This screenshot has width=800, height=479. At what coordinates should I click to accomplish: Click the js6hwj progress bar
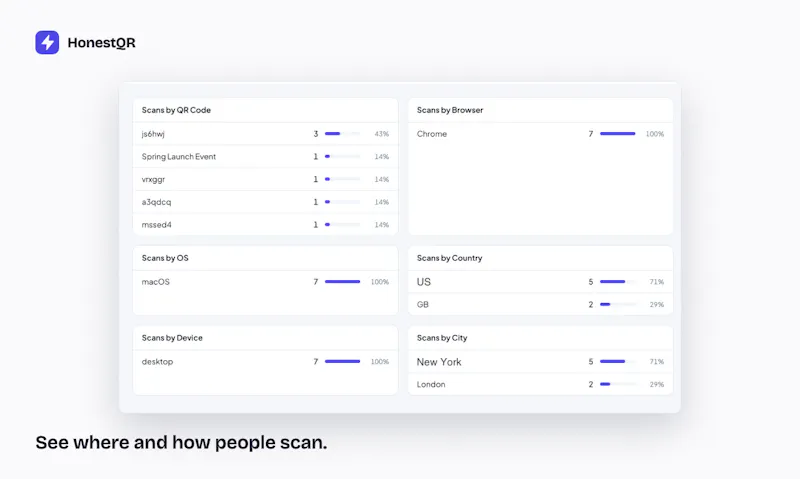342,134
